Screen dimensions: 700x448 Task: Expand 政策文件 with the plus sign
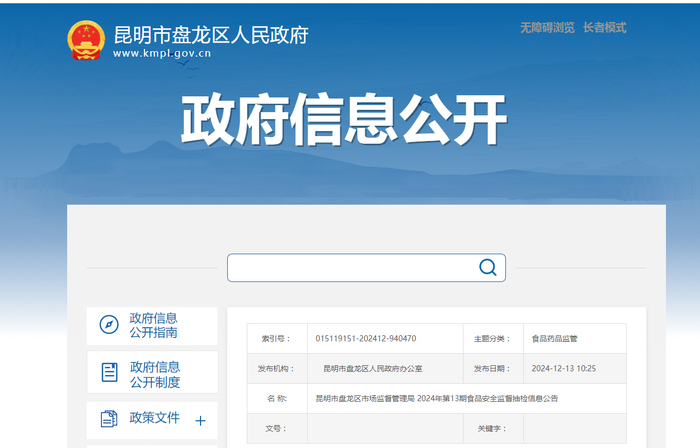(x=200, y=420)
